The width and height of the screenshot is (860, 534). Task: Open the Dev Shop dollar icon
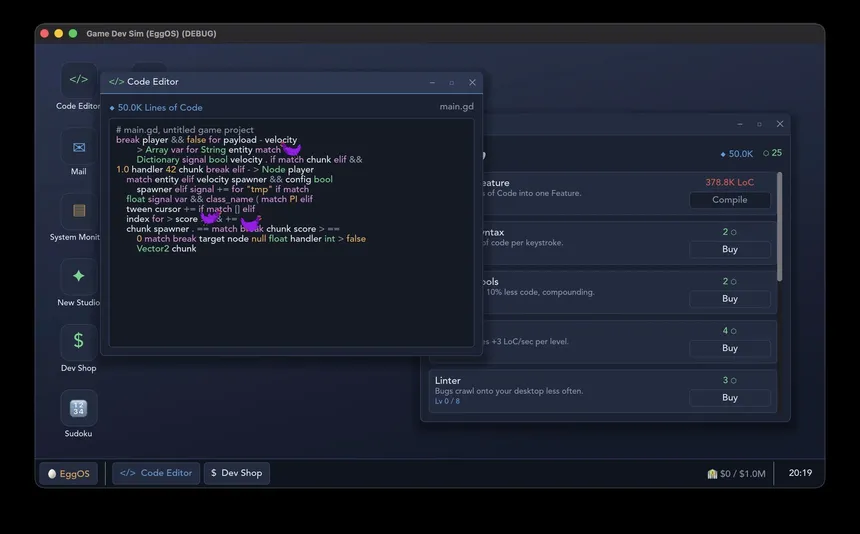(x=79, y=342)
